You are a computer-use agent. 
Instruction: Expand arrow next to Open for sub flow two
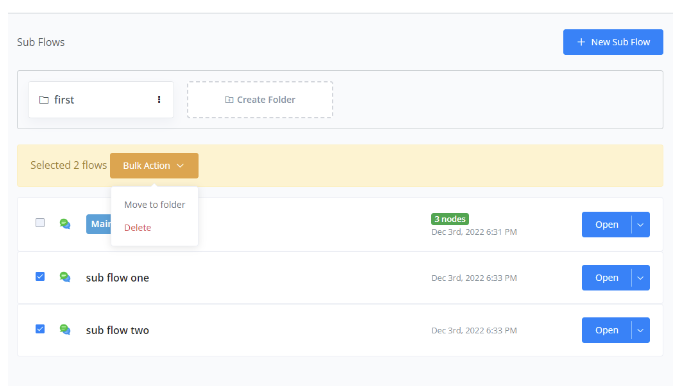click(x=640, y=330)
